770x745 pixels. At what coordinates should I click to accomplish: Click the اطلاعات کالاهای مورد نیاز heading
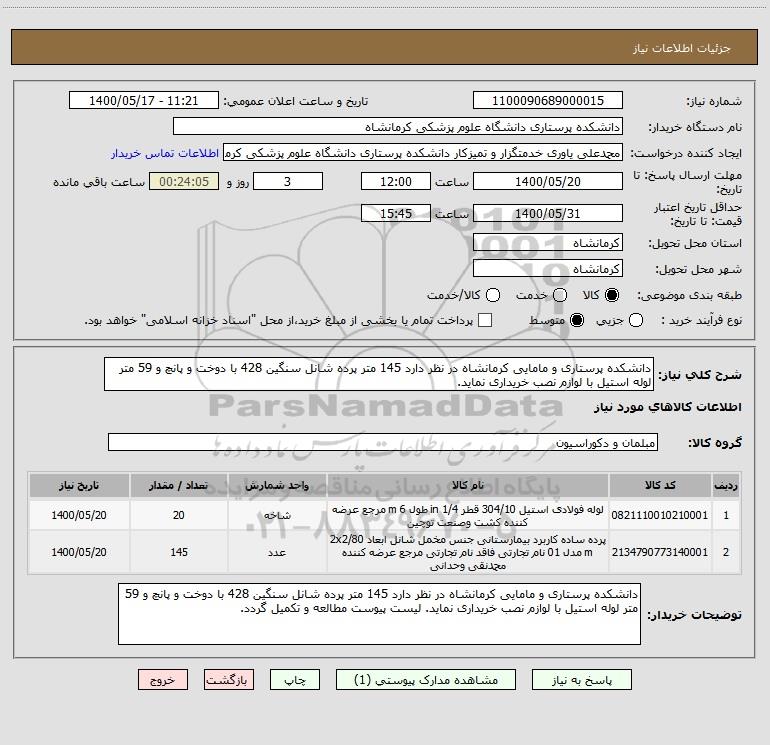click(x=668, y=407)
